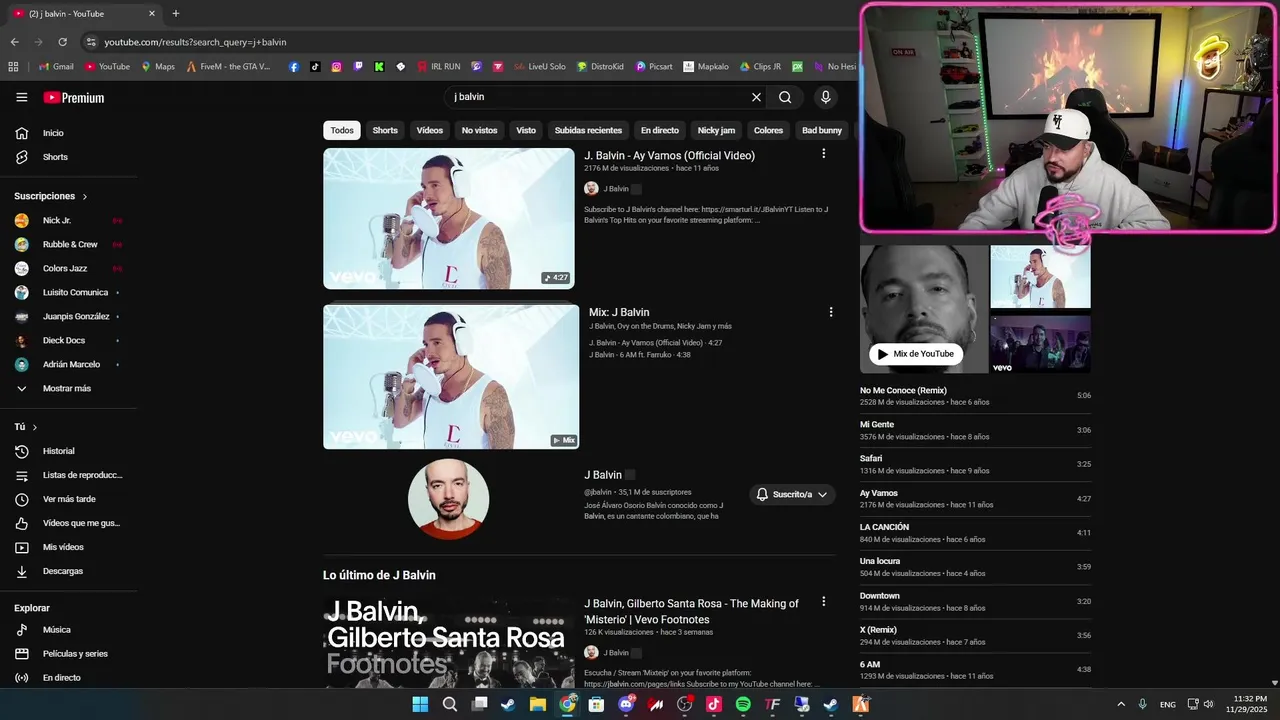This screenshot has height=720, width=1280.
Task: Open the Kick bookmark icon
Action: tap(379, 67)
